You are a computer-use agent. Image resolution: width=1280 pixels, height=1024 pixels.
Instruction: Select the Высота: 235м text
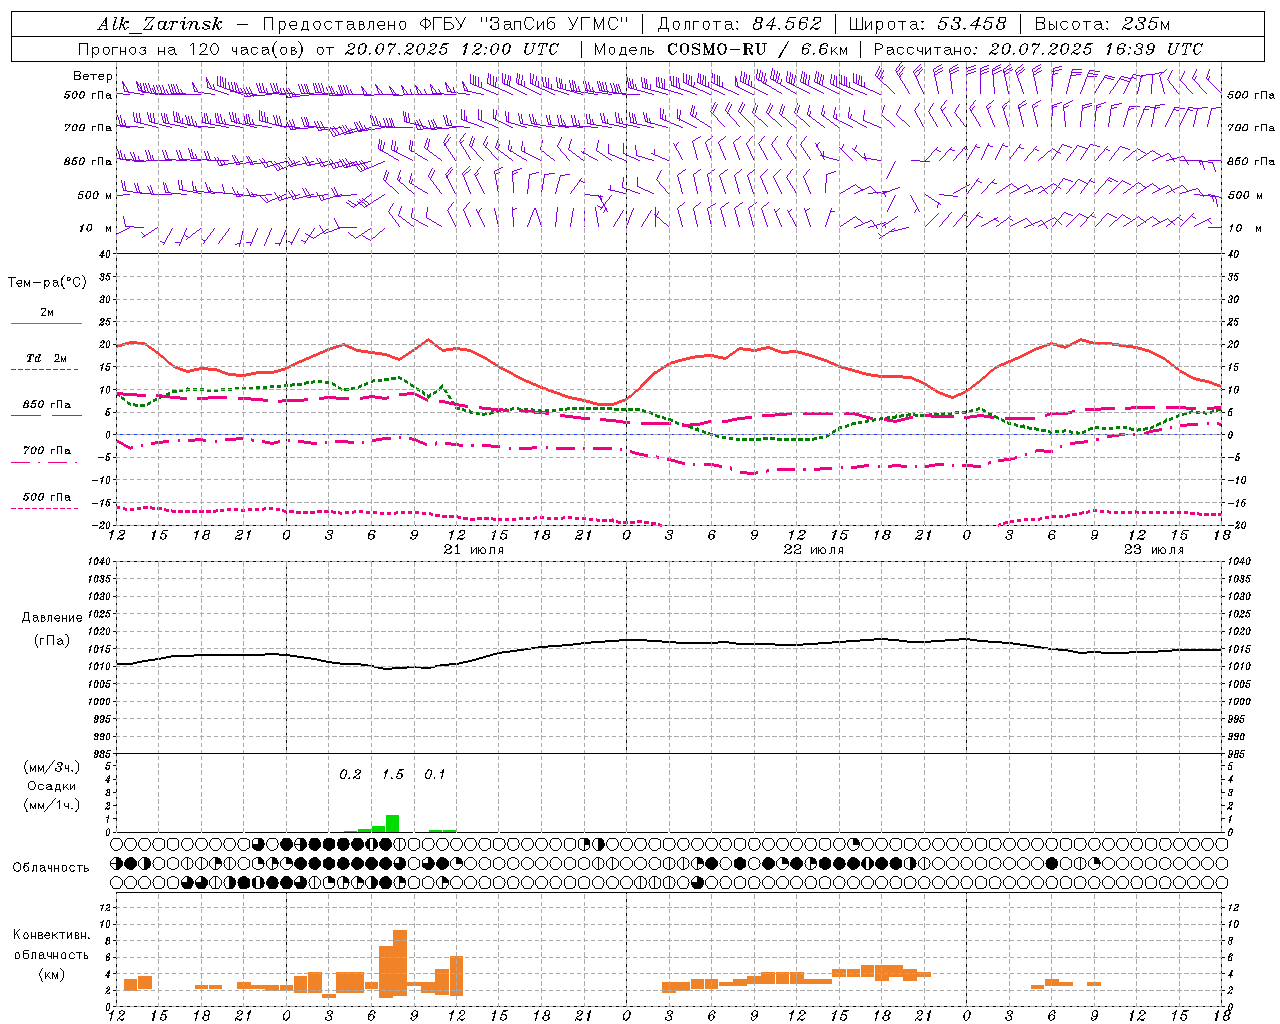pyautogui.click(x=1102, y=24)
